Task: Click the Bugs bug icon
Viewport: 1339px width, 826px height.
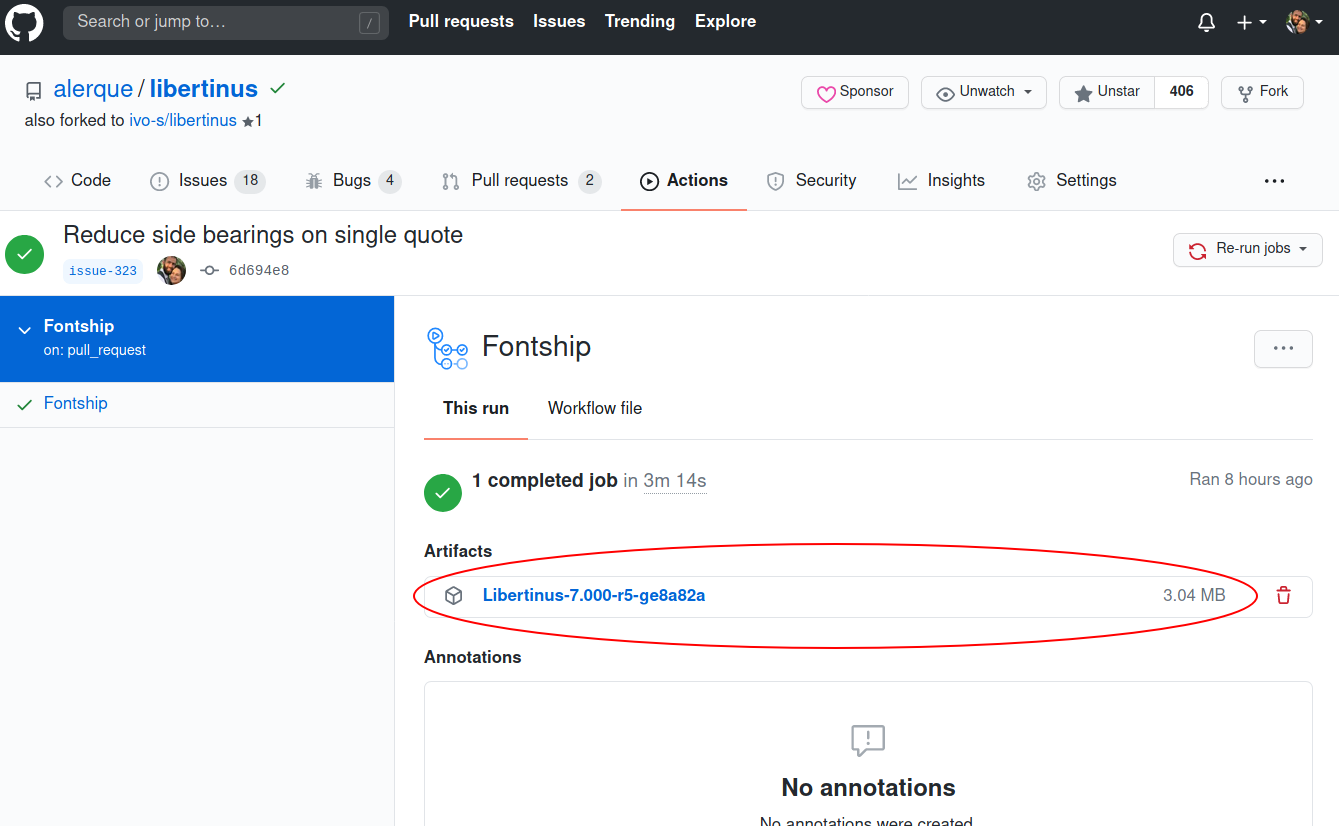Action: click(x=314, y=182)
